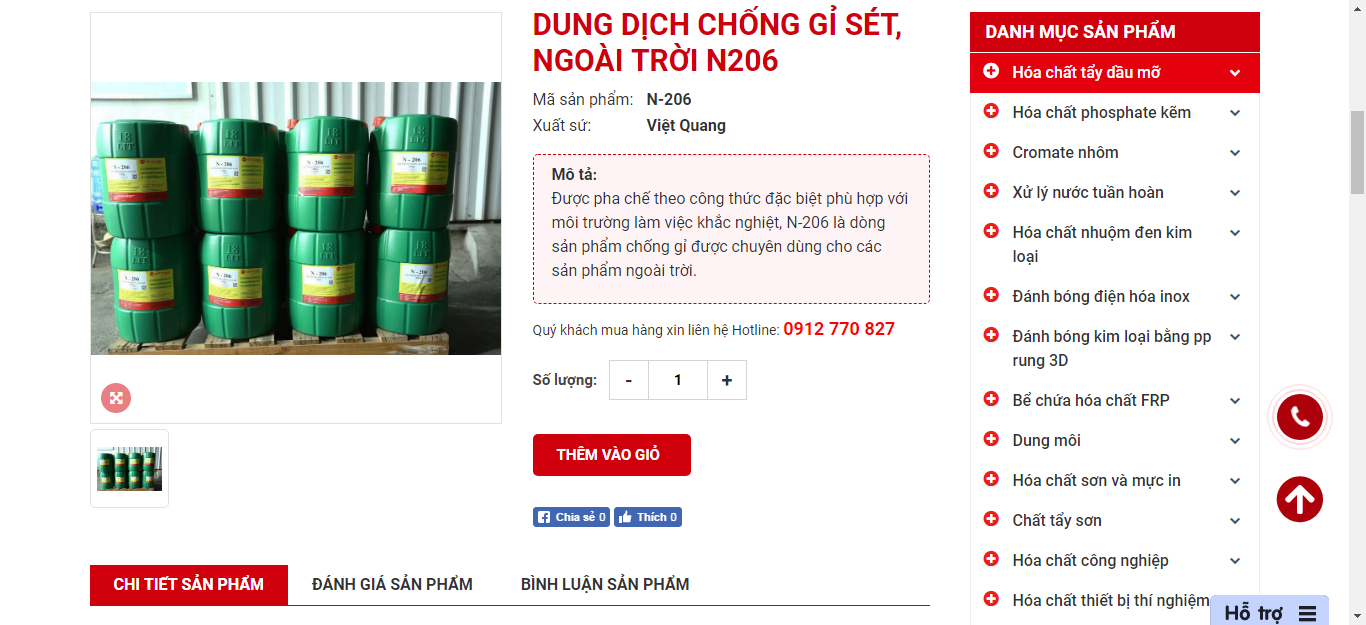The image size is (1366, 625).
Task: Click the red back-to-top arrow icon
Action: pos(1300,499)
